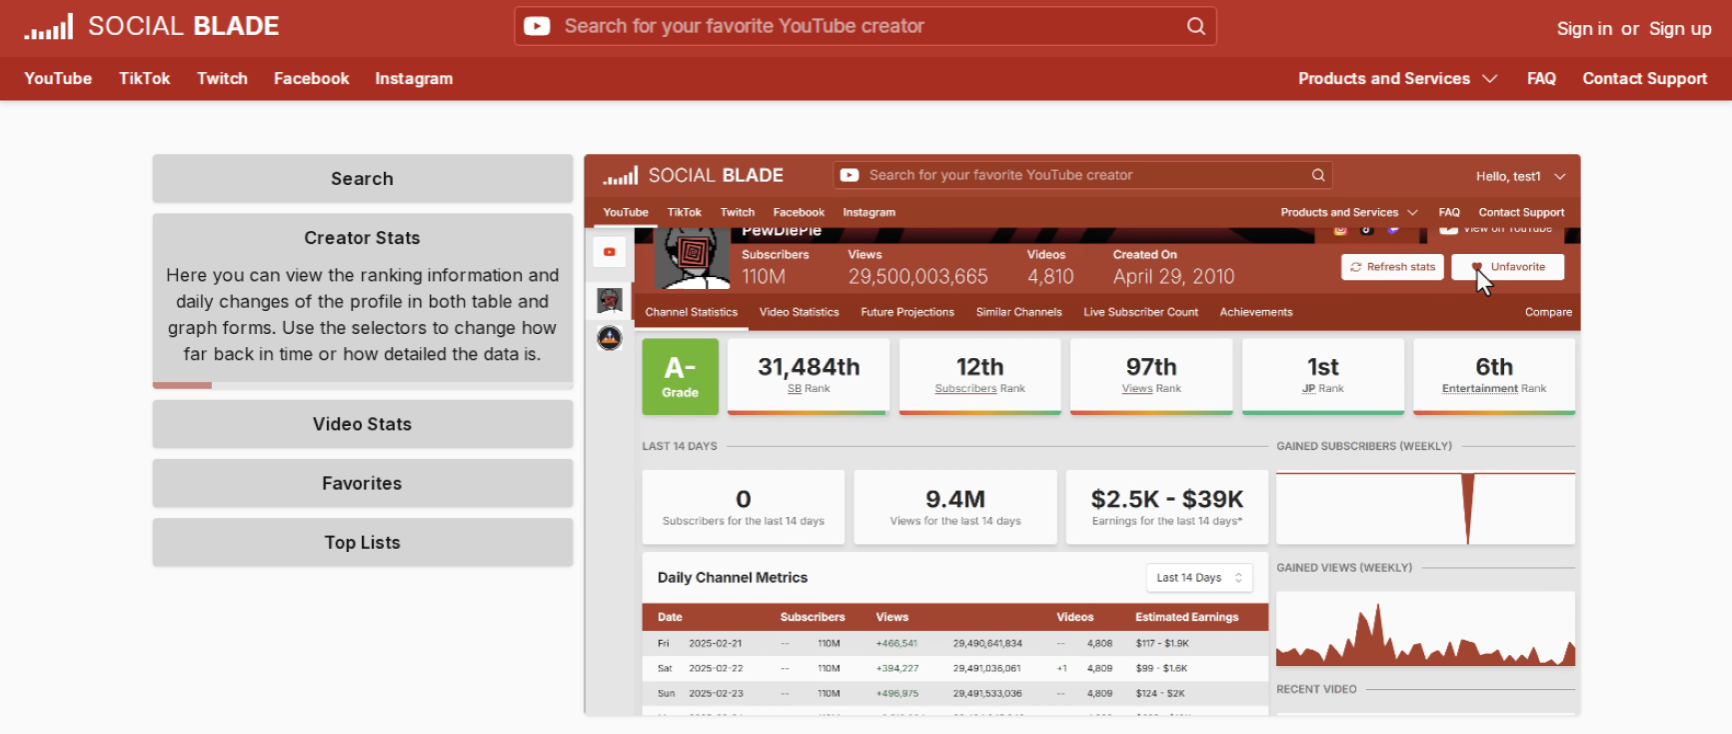Viewport: 1732px width, 734px height.
Task: Click the main 'Search for your favorite YouTube creator' field
Action: pos(865,26)
